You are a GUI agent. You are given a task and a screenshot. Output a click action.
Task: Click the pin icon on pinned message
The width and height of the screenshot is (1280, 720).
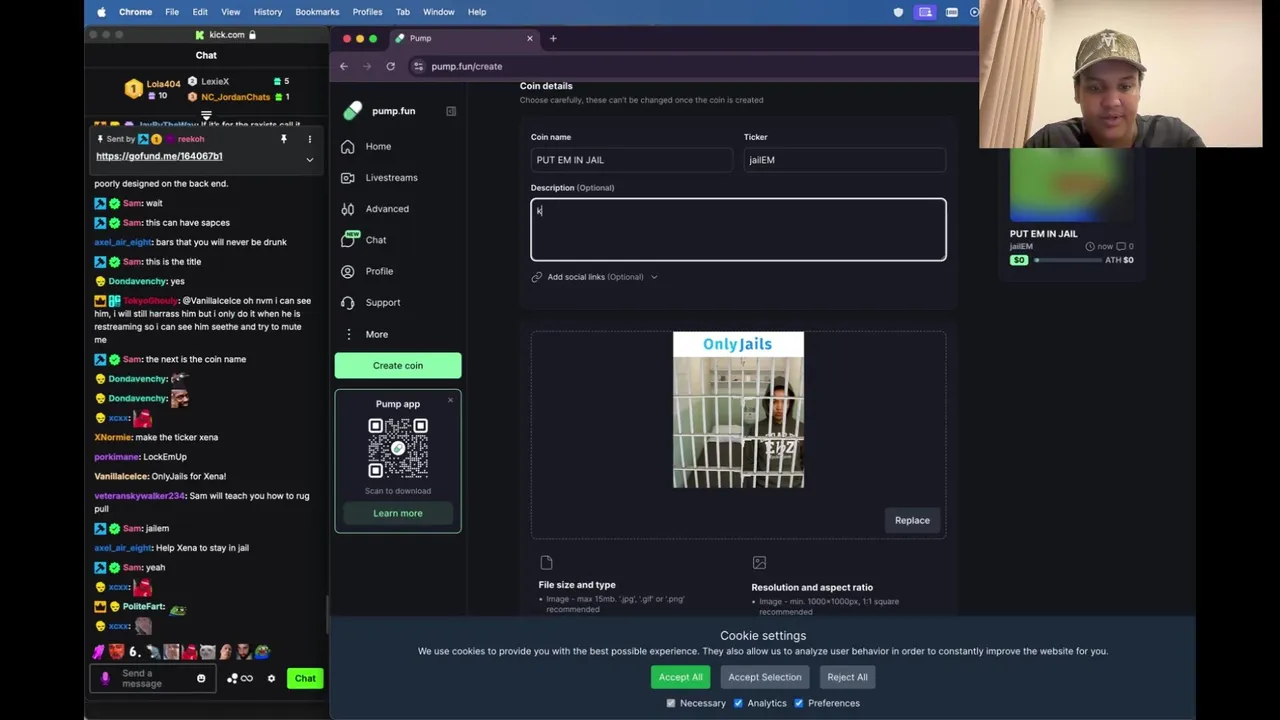284,139
